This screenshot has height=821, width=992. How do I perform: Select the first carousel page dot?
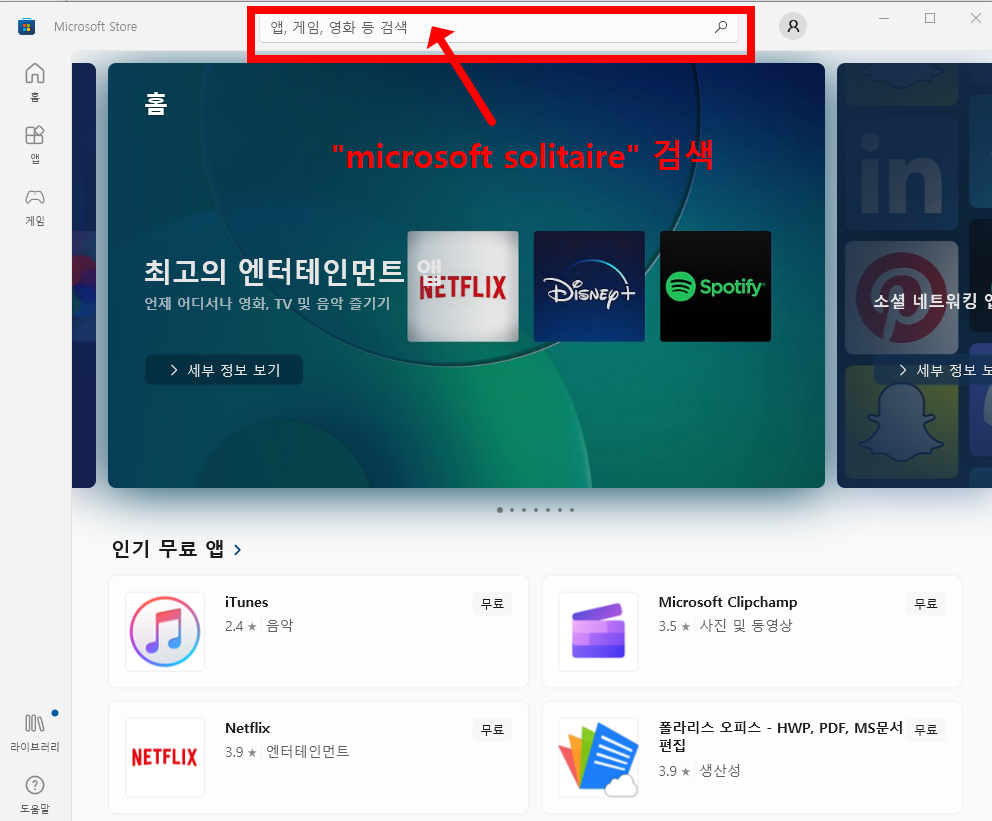click(x=500, y=510)
